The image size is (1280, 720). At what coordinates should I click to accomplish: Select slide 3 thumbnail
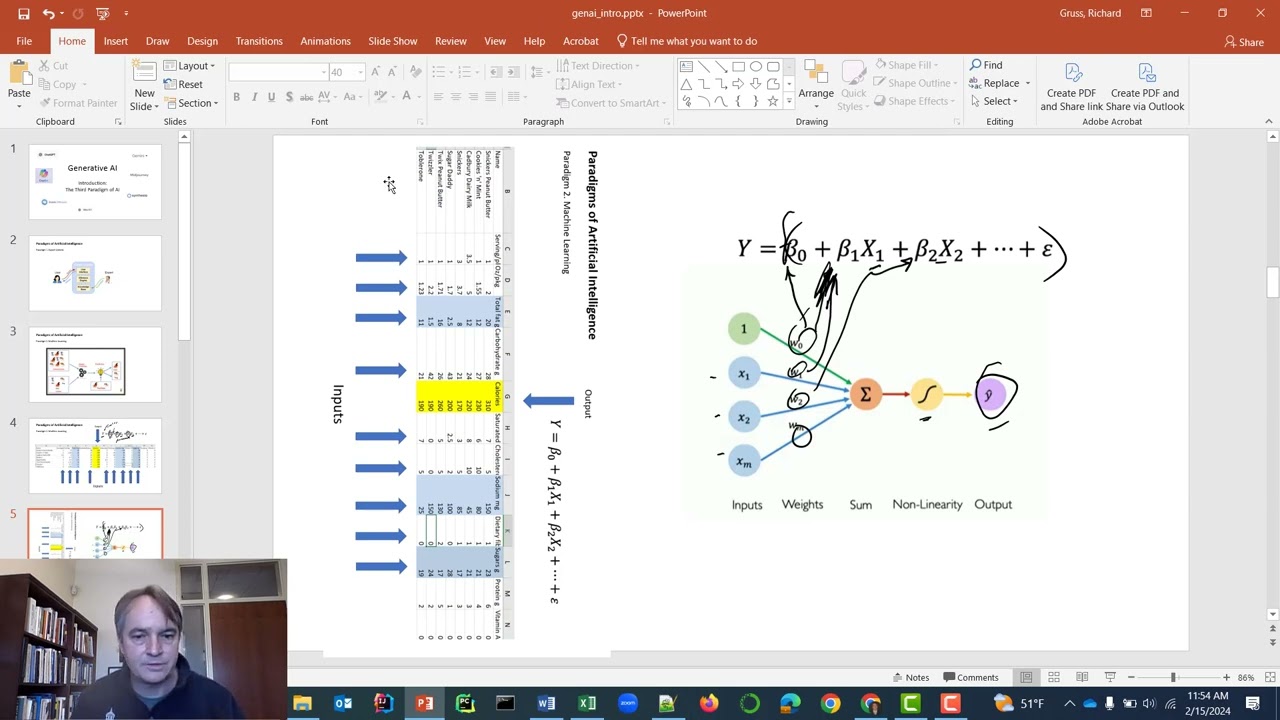[95, 364]
